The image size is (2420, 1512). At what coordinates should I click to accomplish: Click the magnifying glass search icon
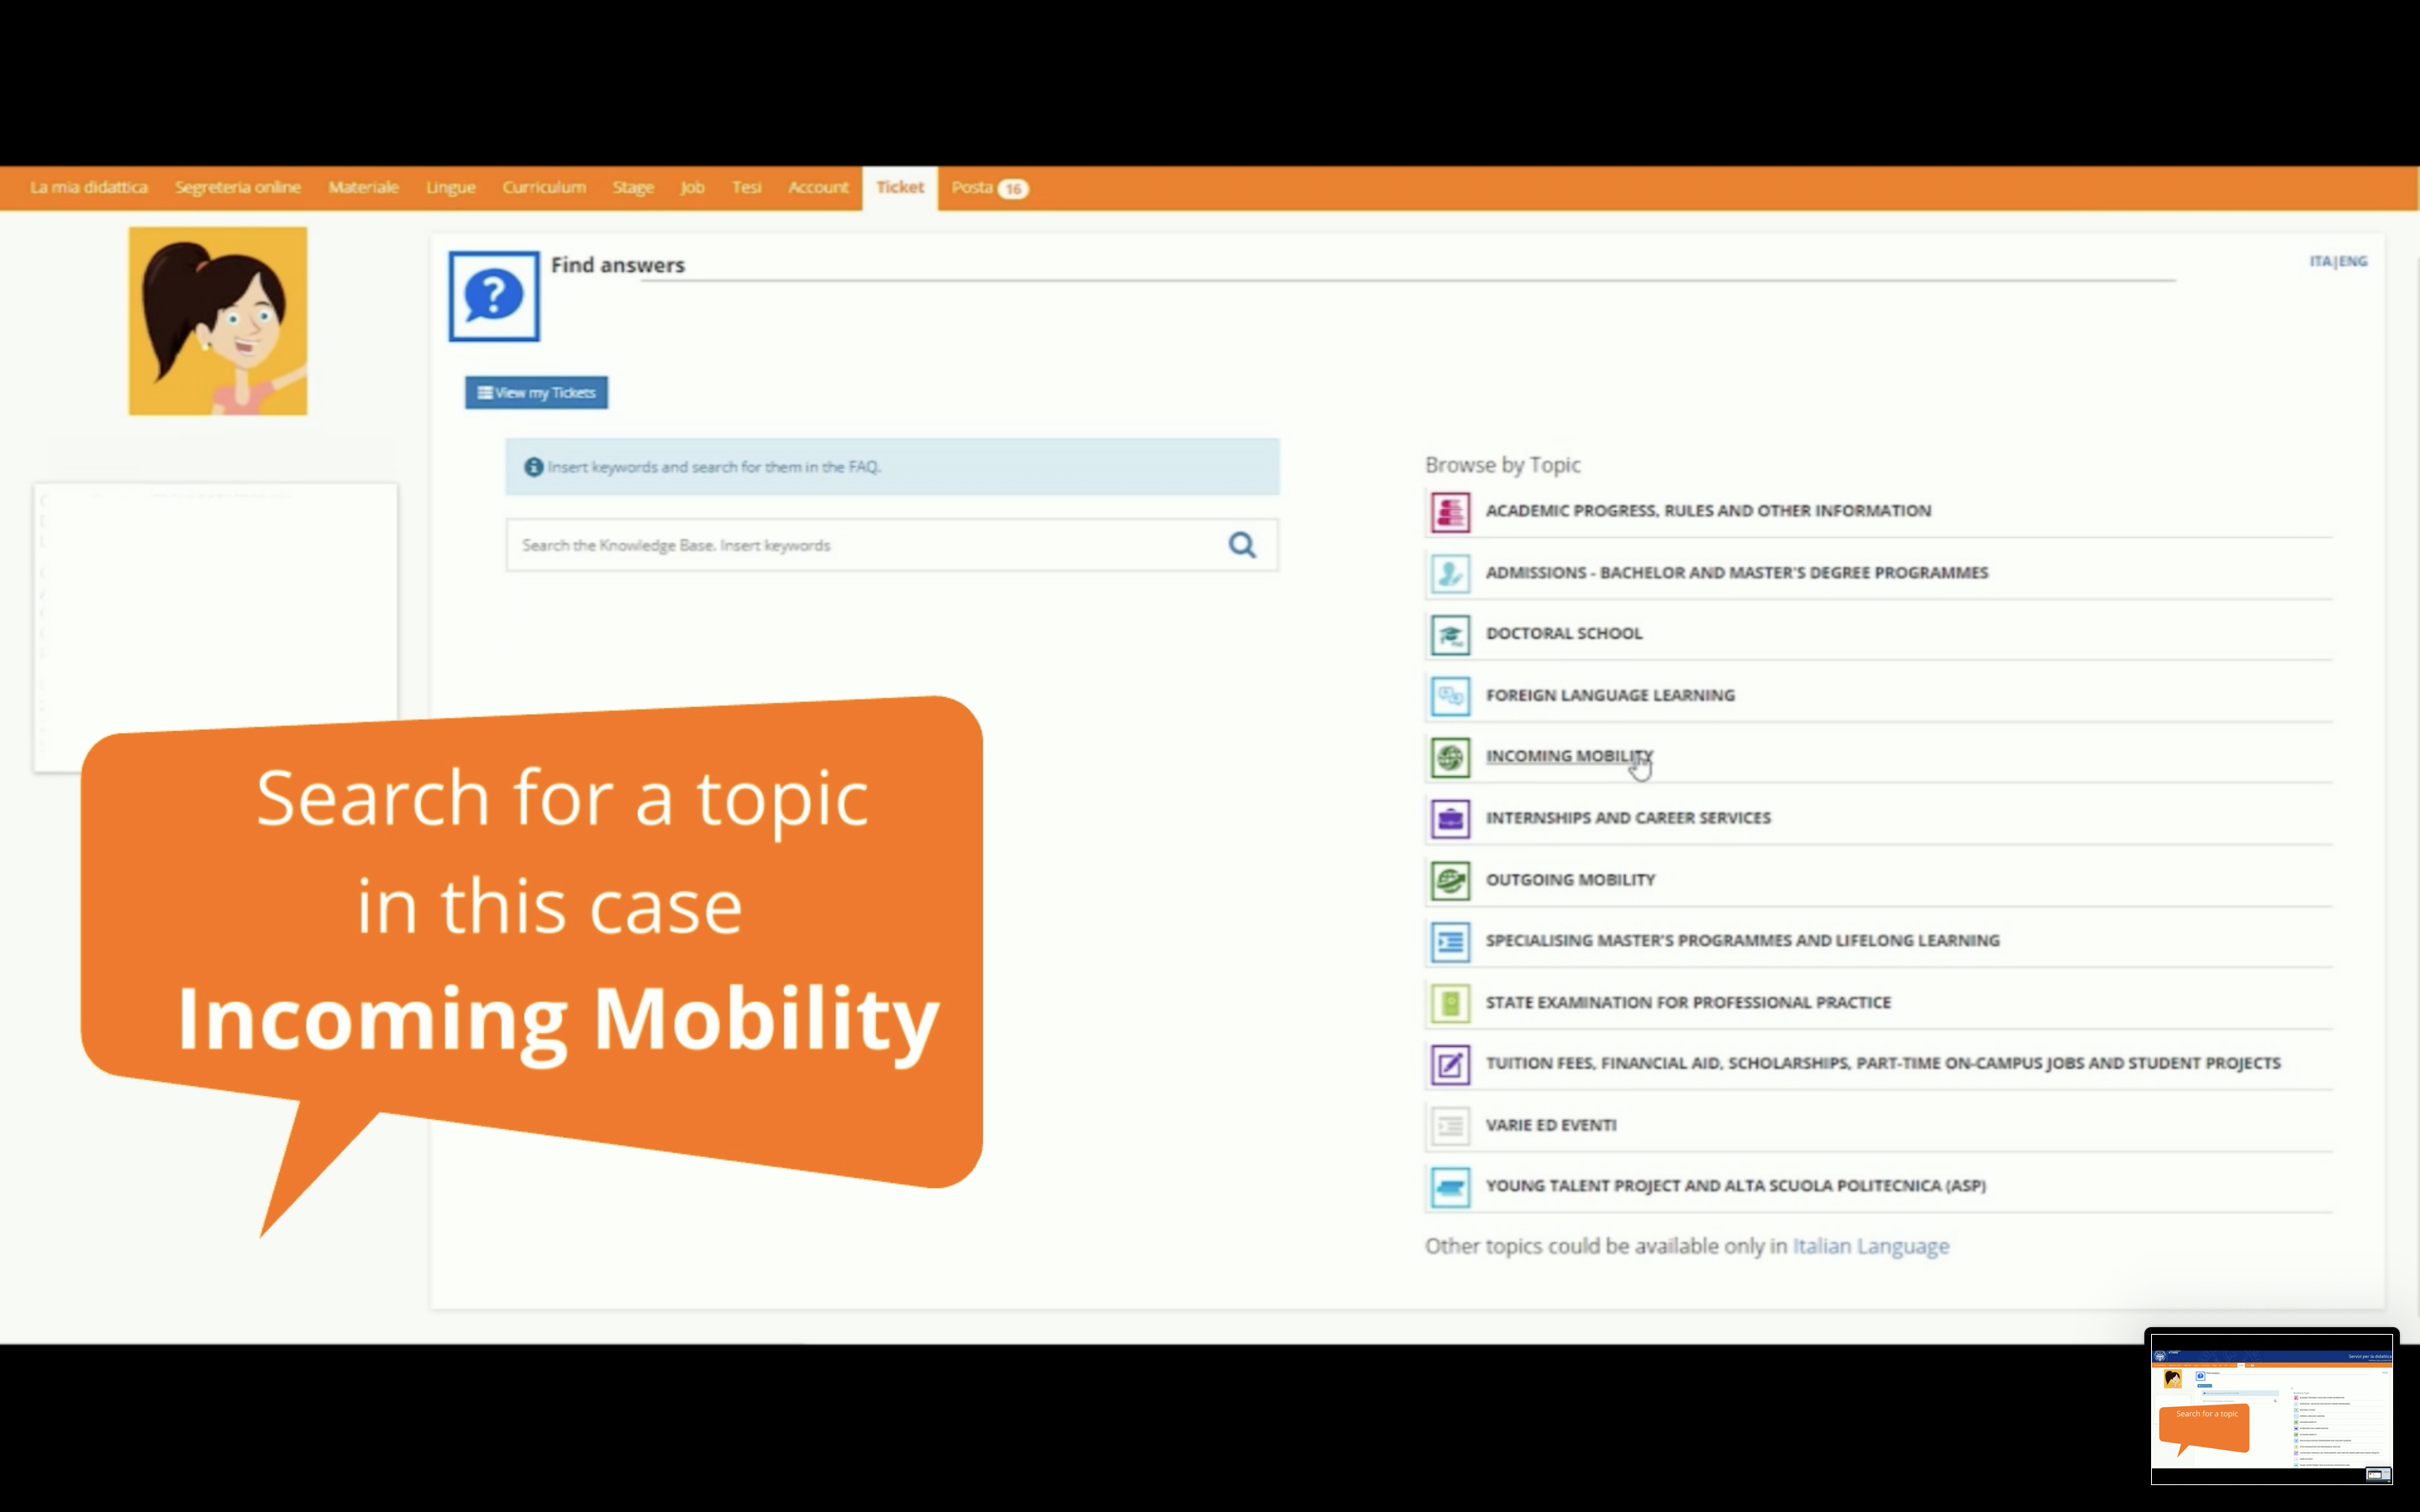point(1241,545)
